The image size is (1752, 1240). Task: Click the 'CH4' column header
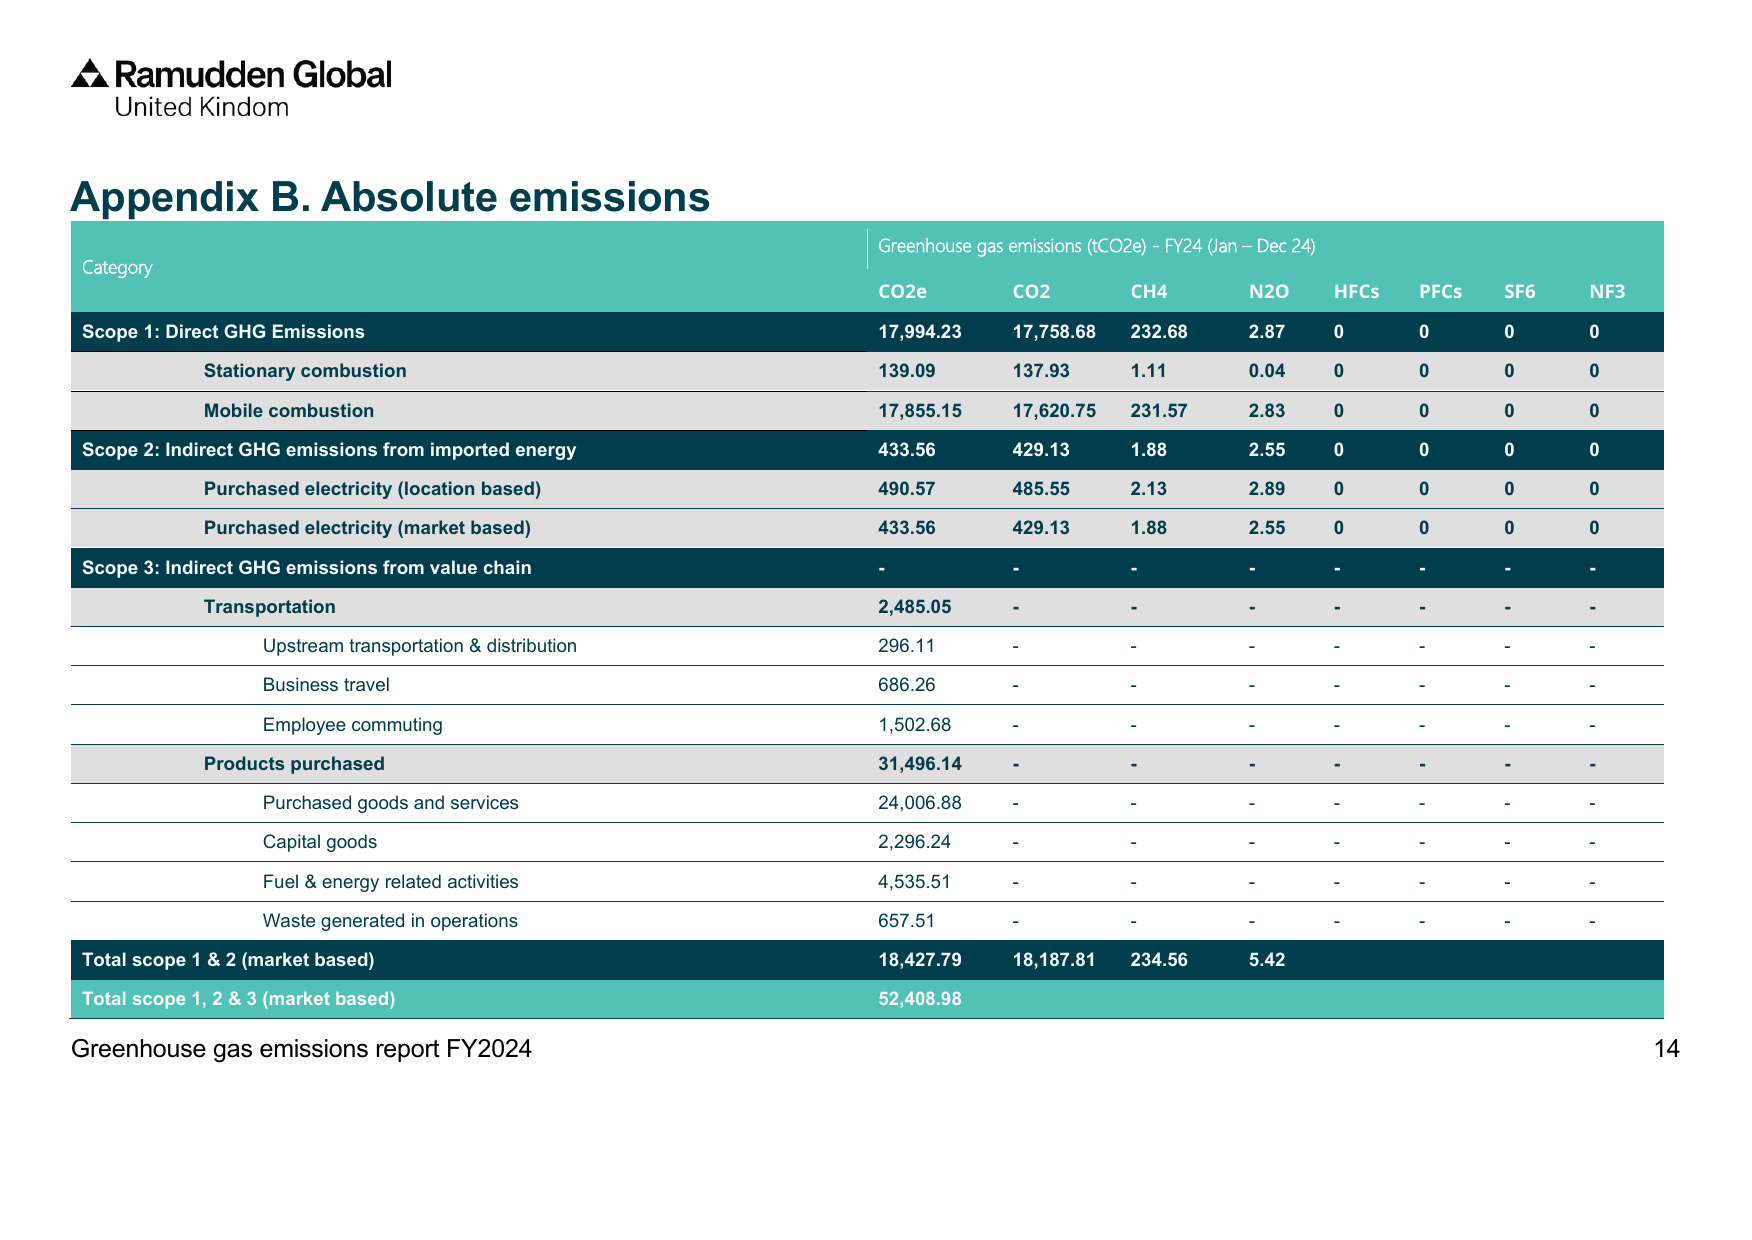coord(1149,292)
